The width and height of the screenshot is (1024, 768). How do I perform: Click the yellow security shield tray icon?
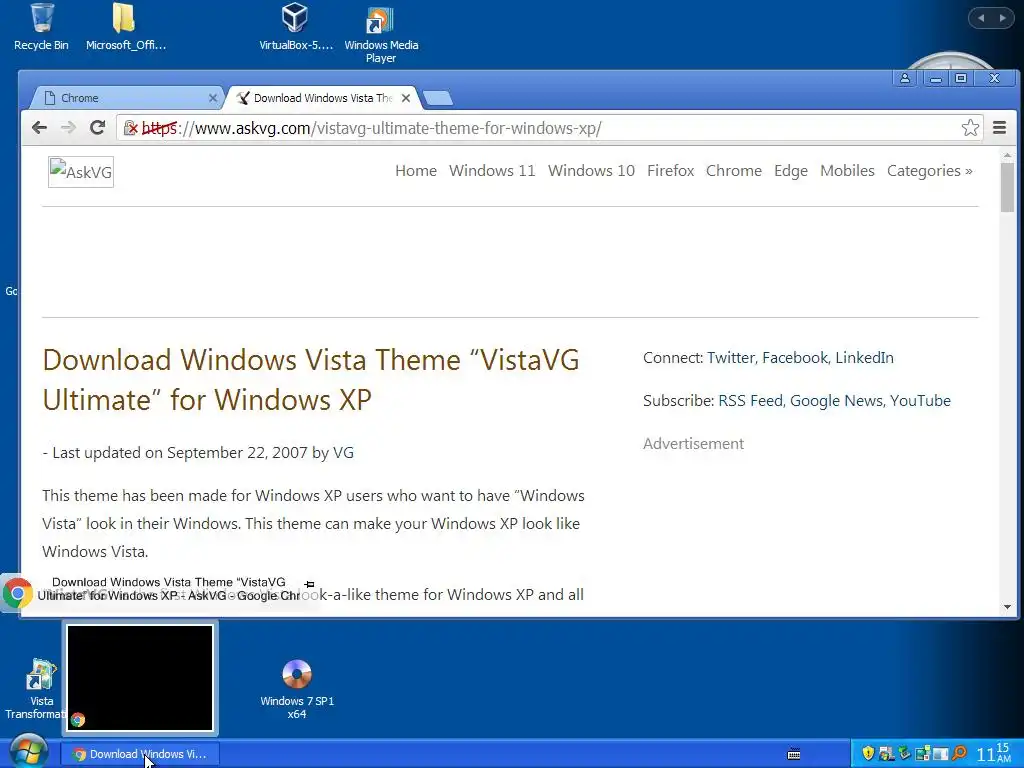[x=868, y=753]
